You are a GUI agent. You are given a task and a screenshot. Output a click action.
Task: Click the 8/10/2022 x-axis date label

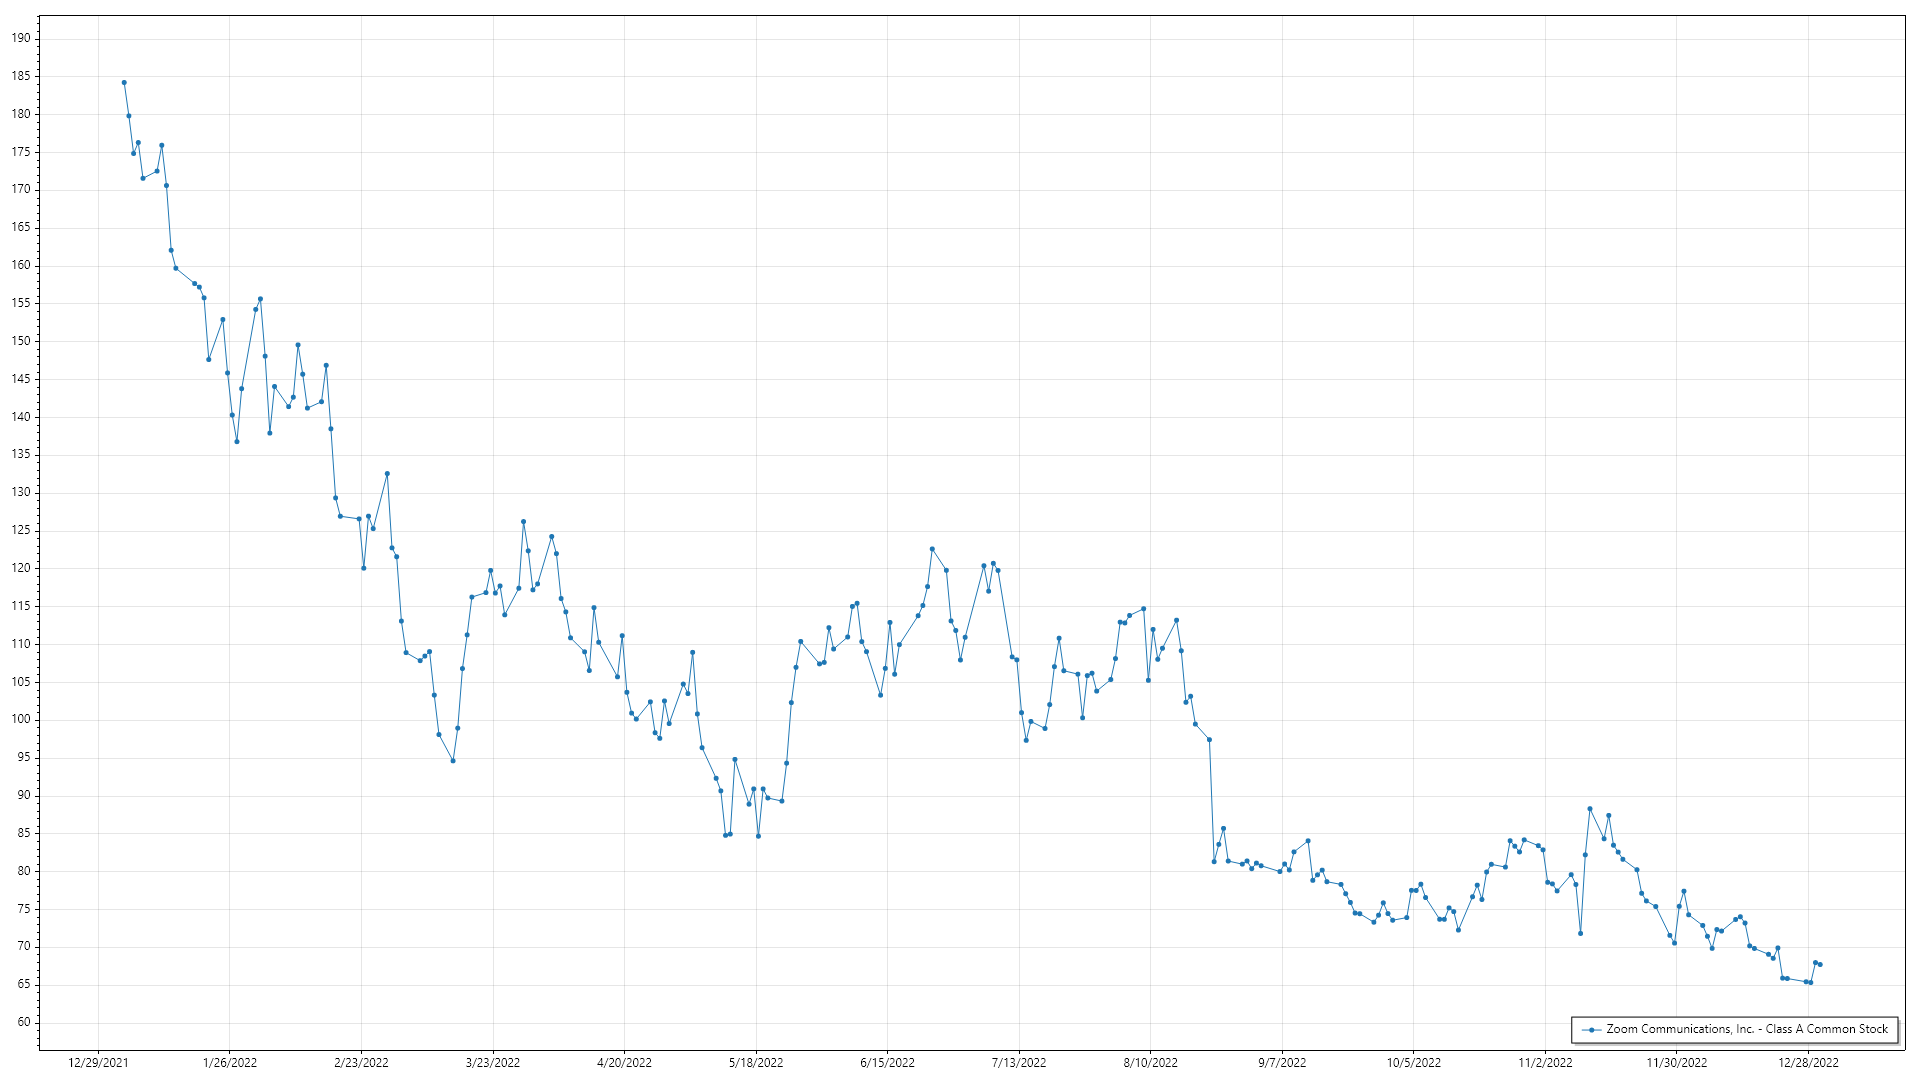click(x=1150, y=1063)
